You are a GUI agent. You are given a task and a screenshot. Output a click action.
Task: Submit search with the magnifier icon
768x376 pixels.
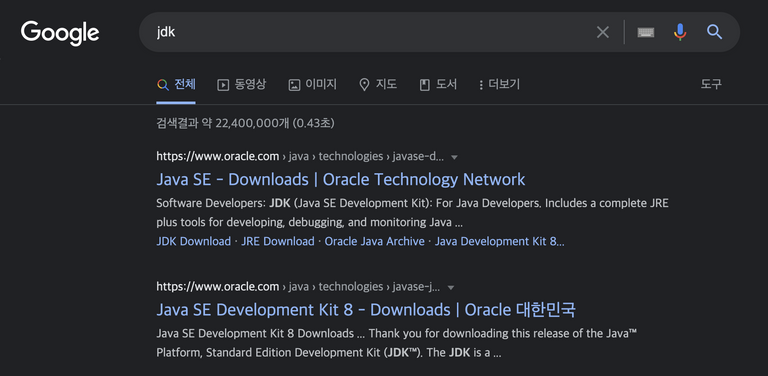coord(715,32)
